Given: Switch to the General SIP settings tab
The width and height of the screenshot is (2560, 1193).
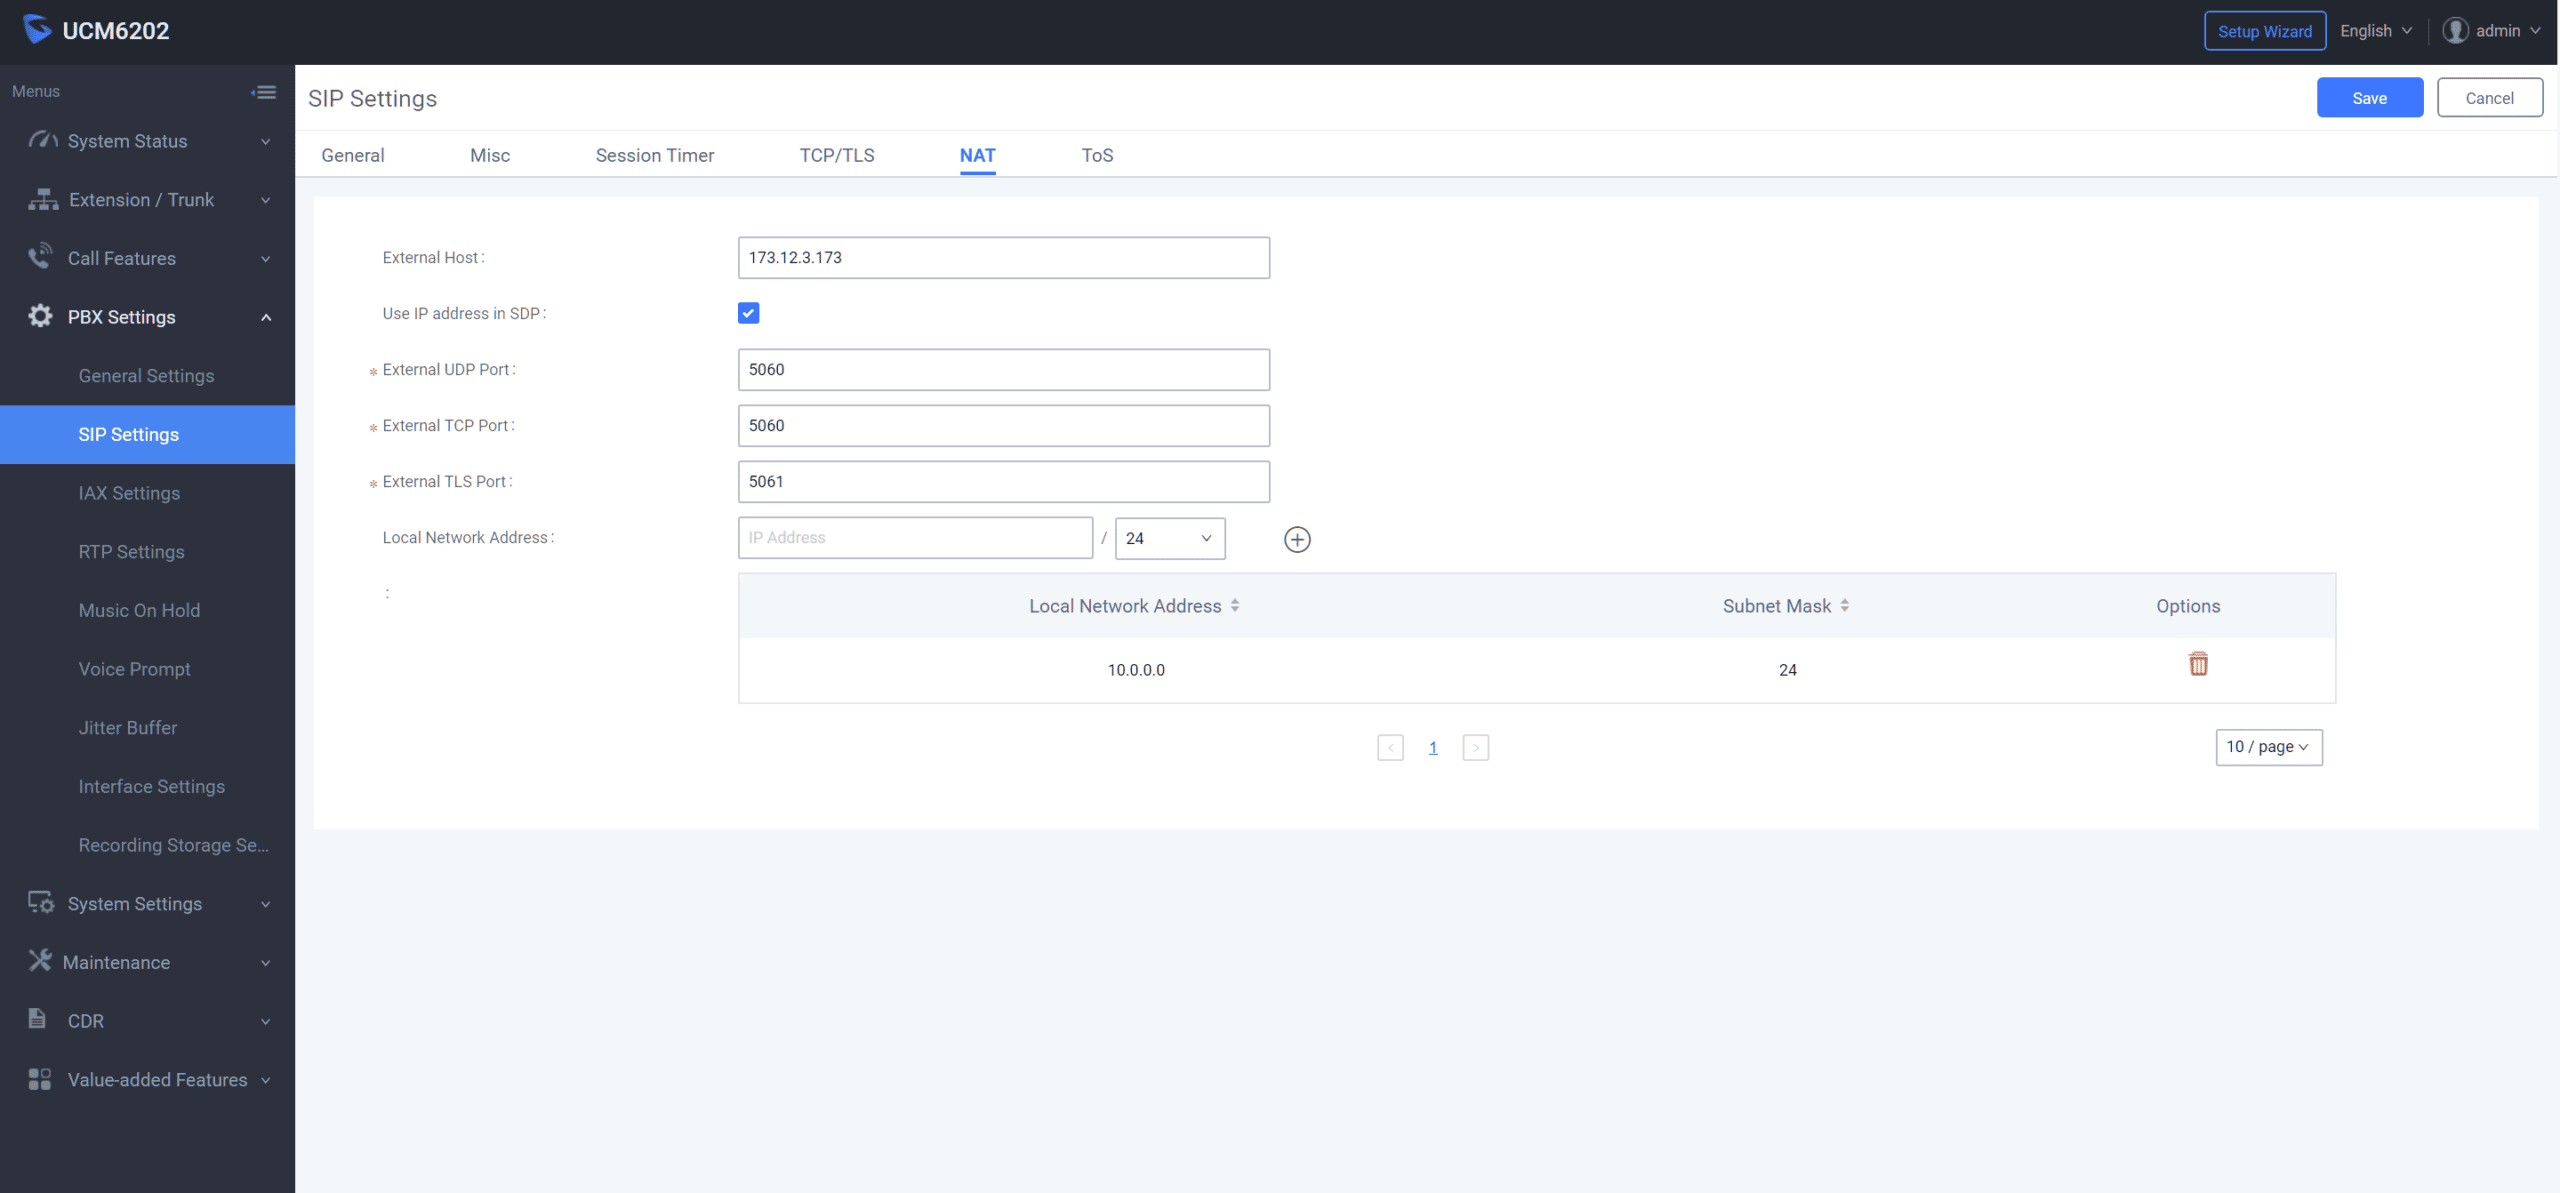Looking at the screenshot, I should coord(353,153).
